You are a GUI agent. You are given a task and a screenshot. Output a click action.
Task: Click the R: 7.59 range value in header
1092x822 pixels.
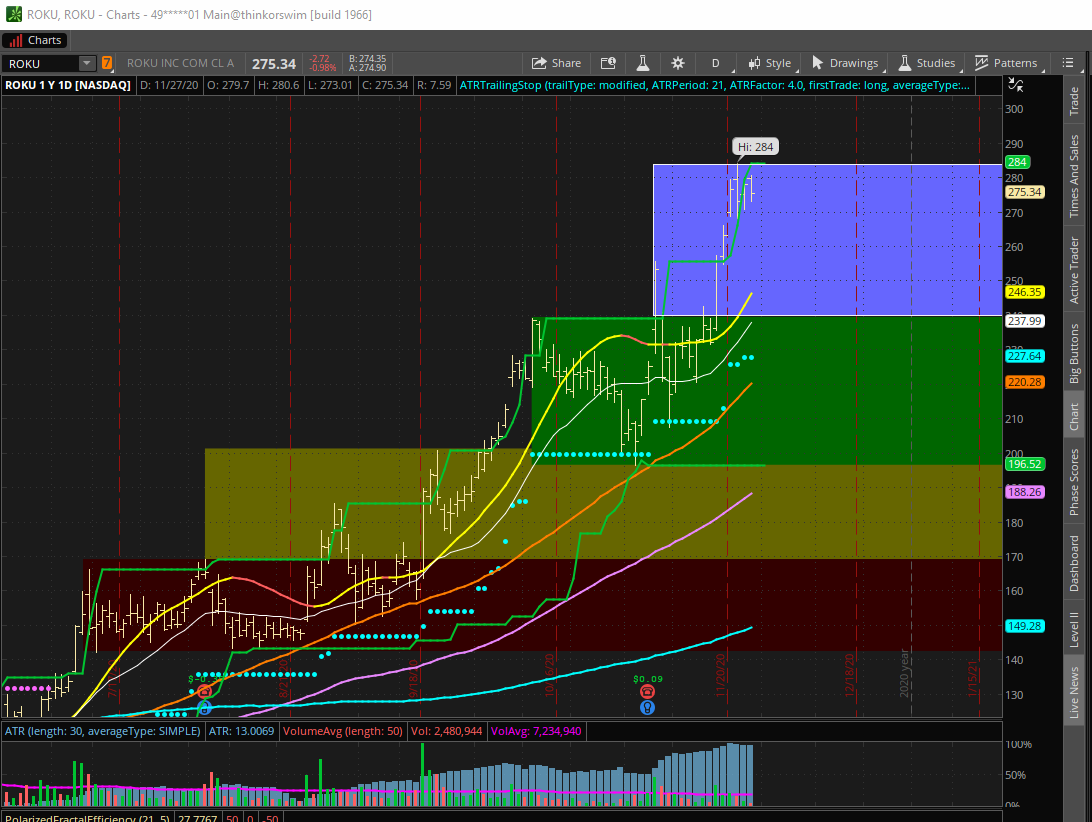[434, 85]
